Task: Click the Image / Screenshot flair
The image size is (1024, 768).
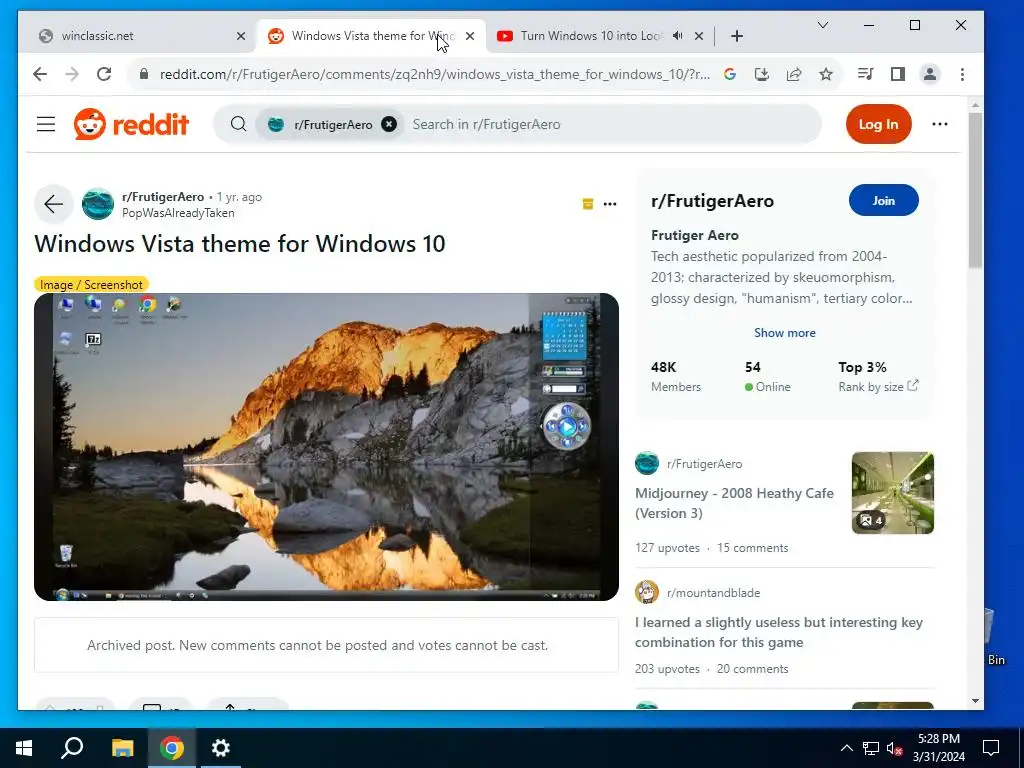Action: 91,285
